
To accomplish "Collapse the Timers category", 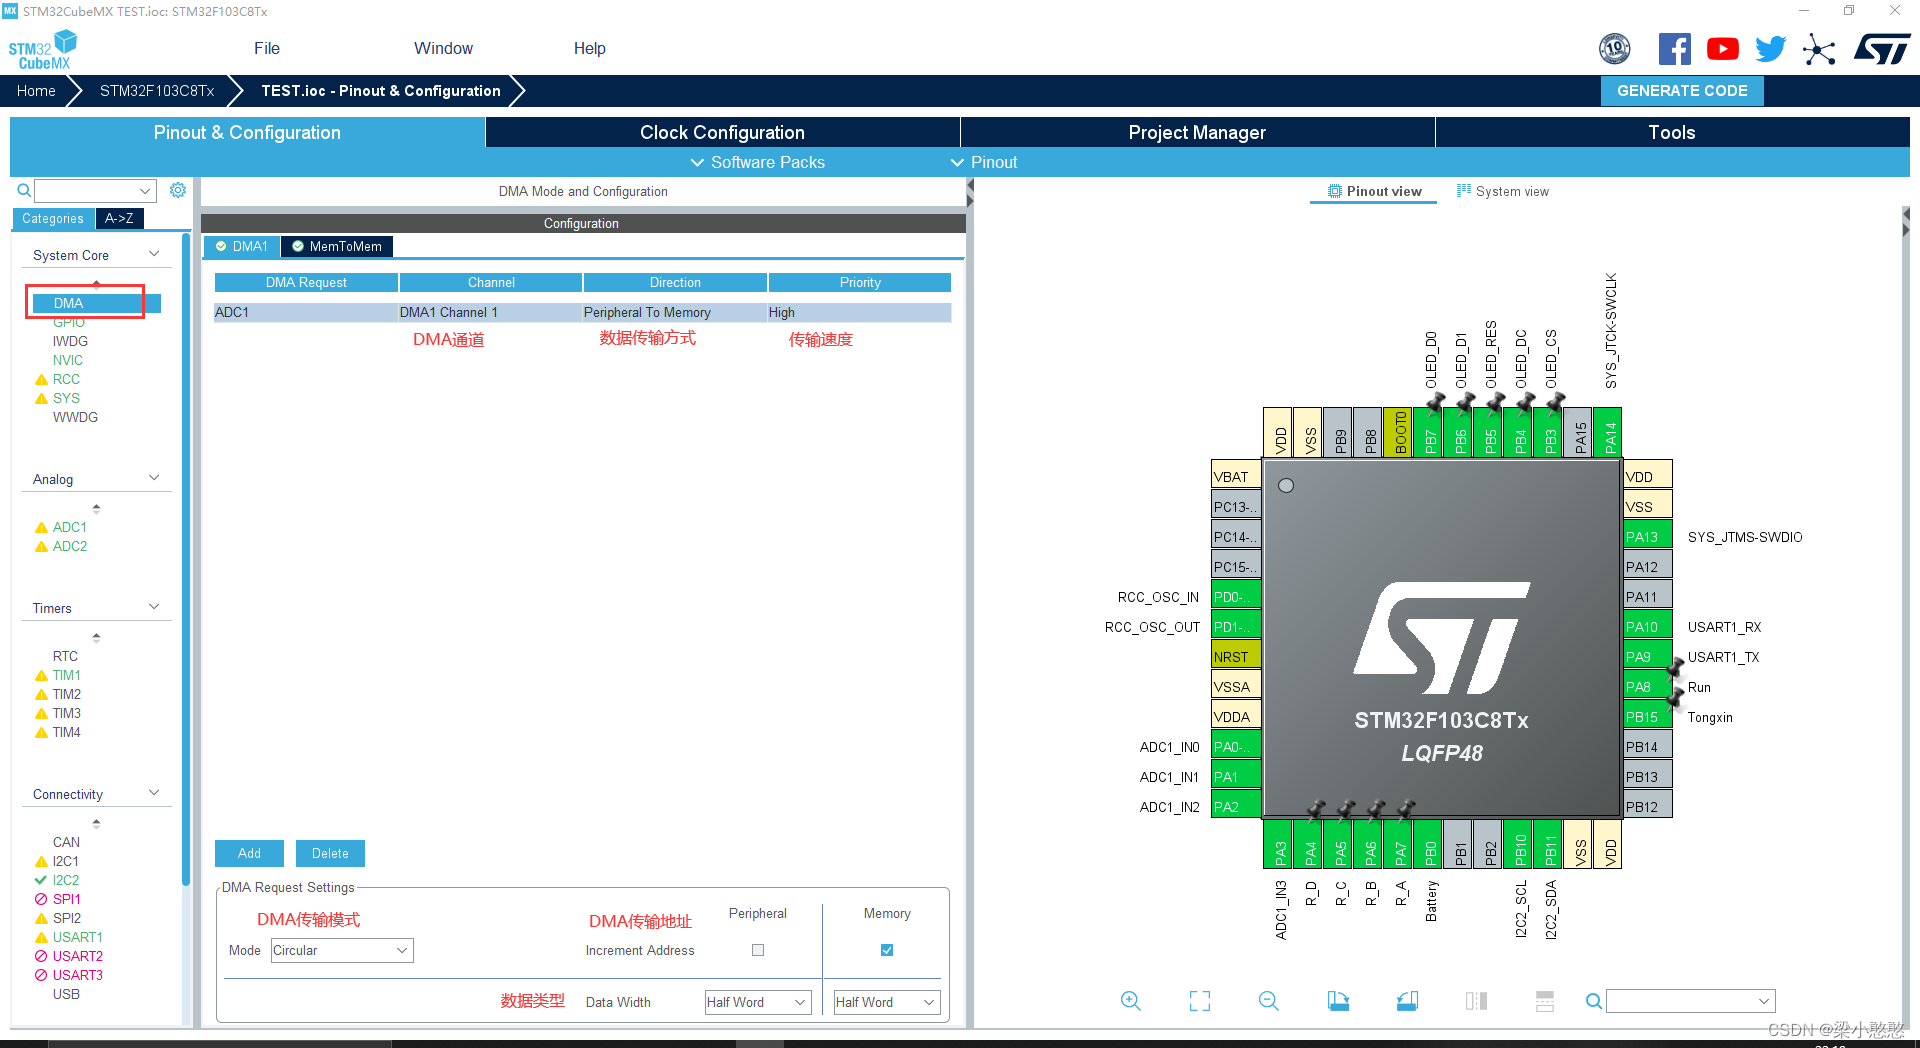I will 154,607.
